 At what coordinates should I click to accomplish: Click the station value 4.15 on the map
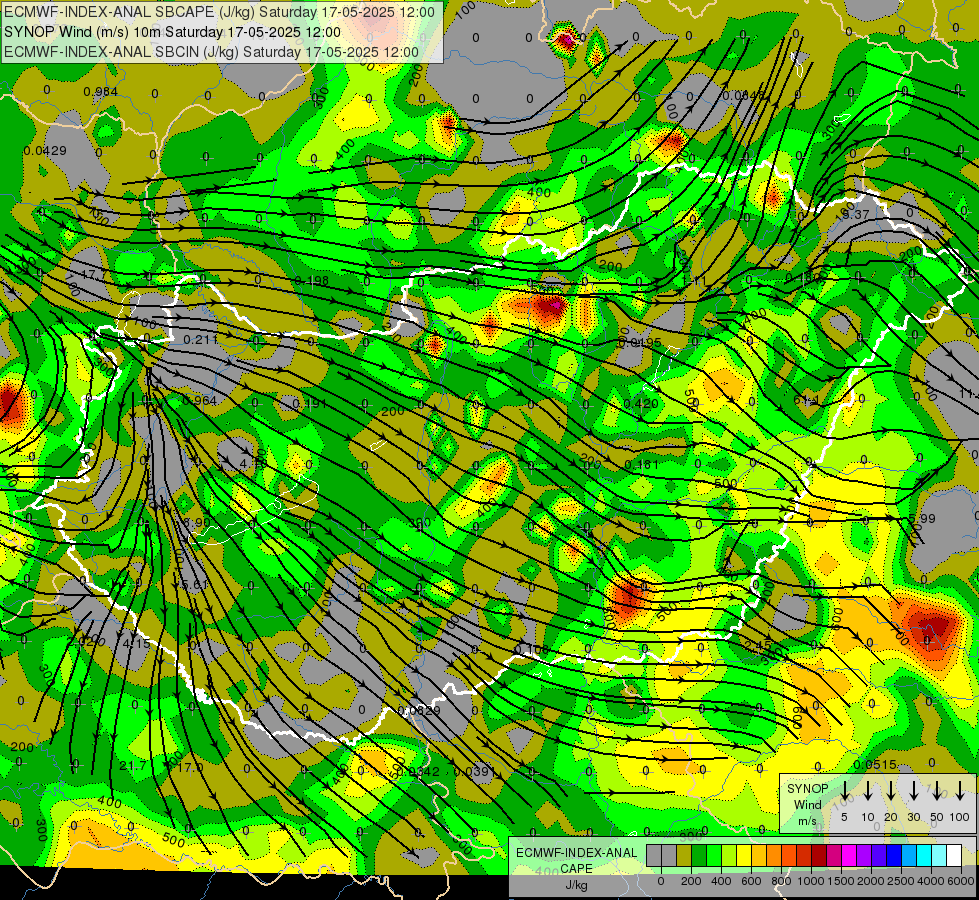click(x=136, y=643)
